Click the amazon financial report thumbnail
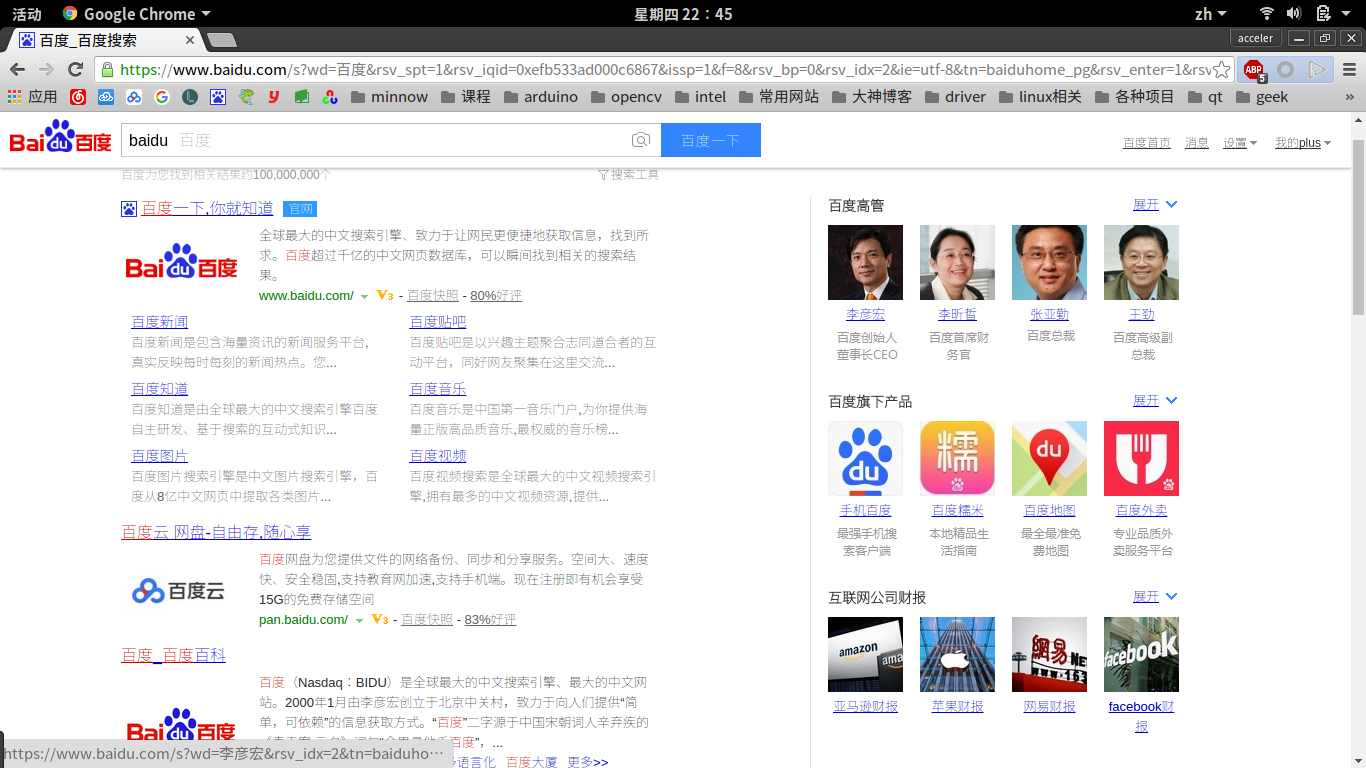This screenshot has width=1366, height=768. point(865,654)
